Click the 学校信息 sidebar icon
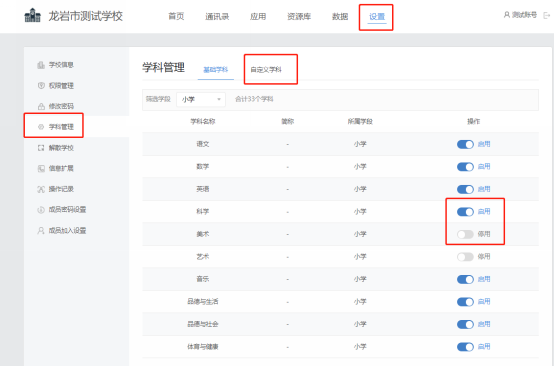This screenshot has height=366, width=554. coord(41,65)
